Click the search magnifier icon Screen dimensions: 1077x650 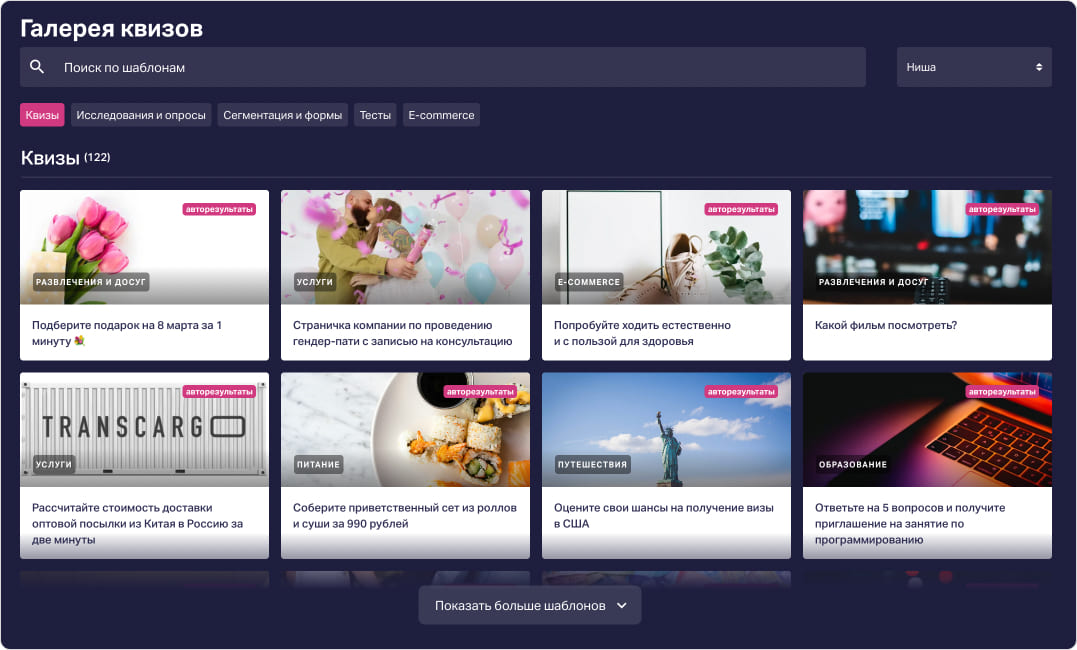tap(37, 67)
